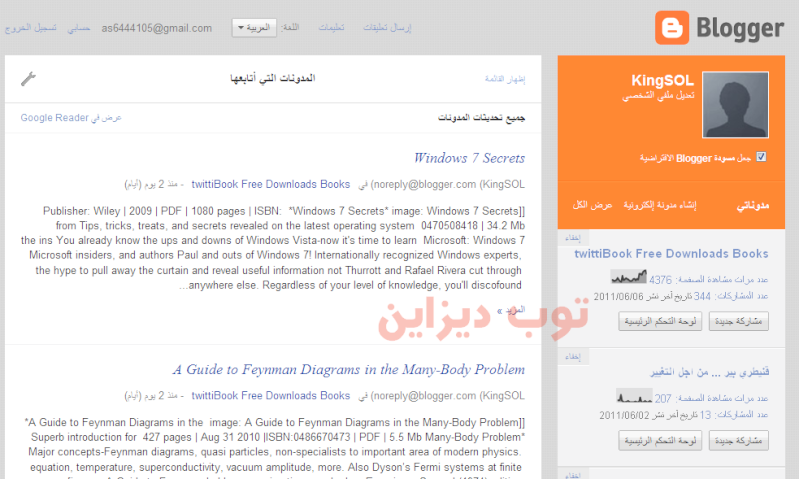Click twittiBook link under Feynman Diagrams post
Image resolution: width=799 pixels, height=479 pixels.
click(271, 395)
